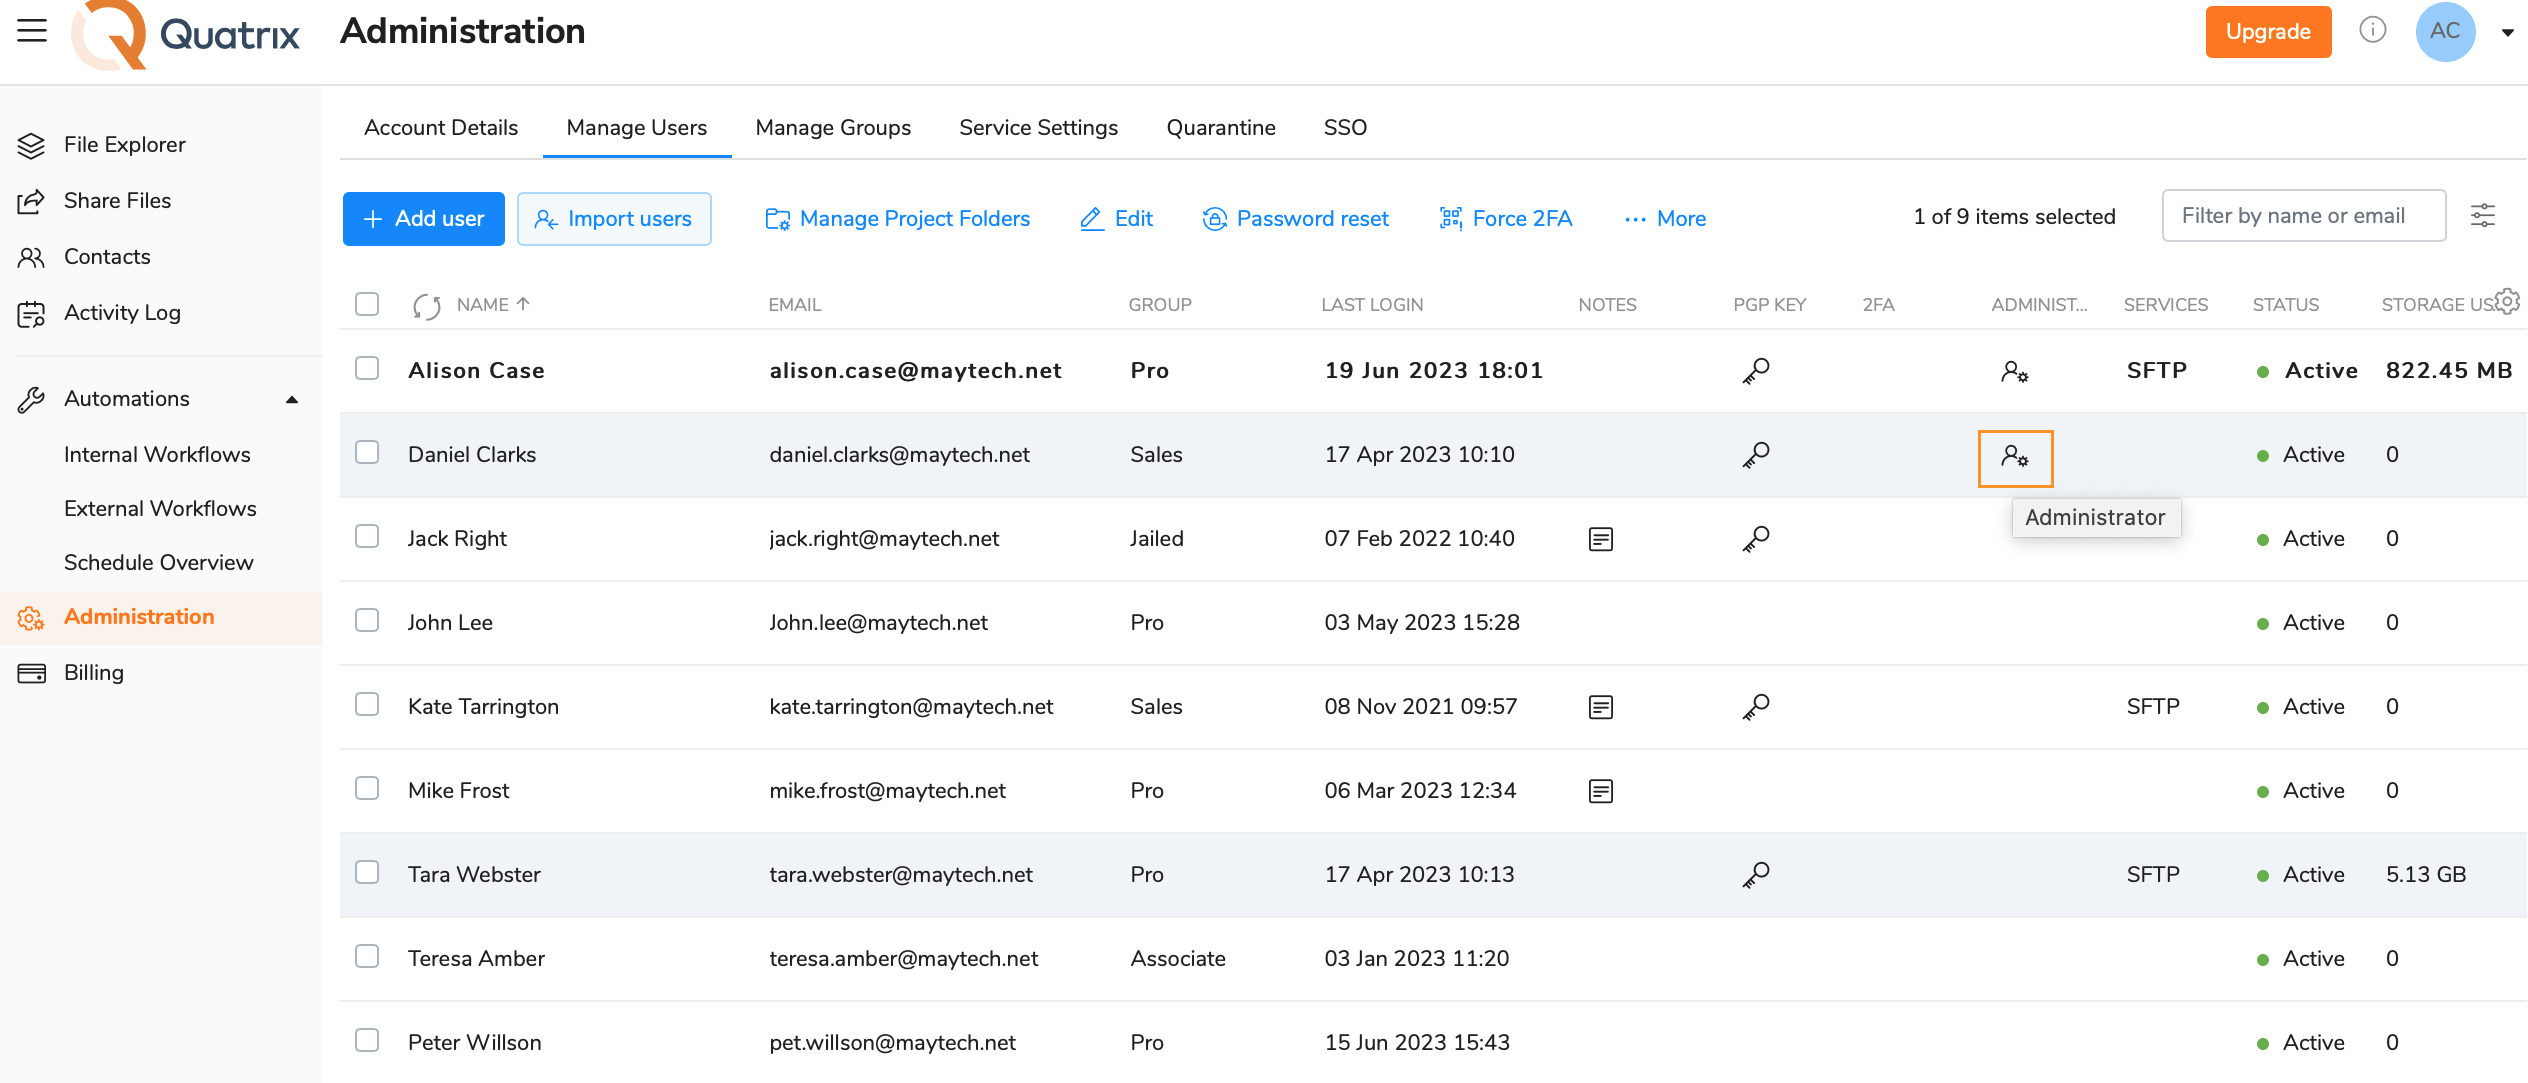The height and width of the screenshot is (1083, 2528).
Task: Select the checkbox in the table header
Action: click(x=367, y=303)
